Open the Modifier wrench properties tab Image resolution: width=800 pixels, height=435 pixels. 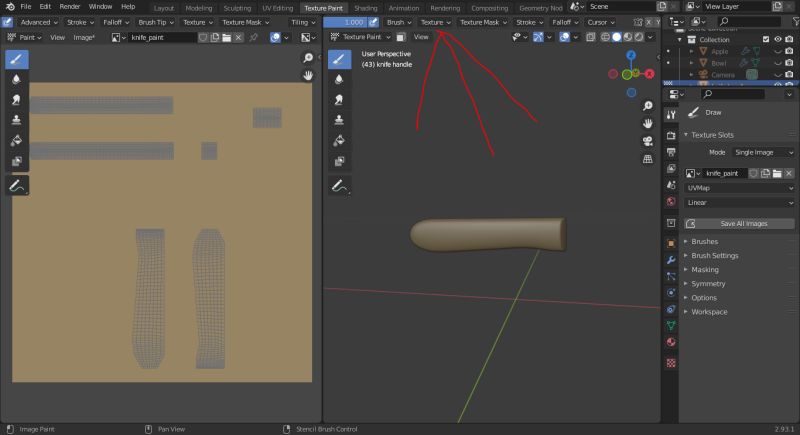tap(671, 260)
